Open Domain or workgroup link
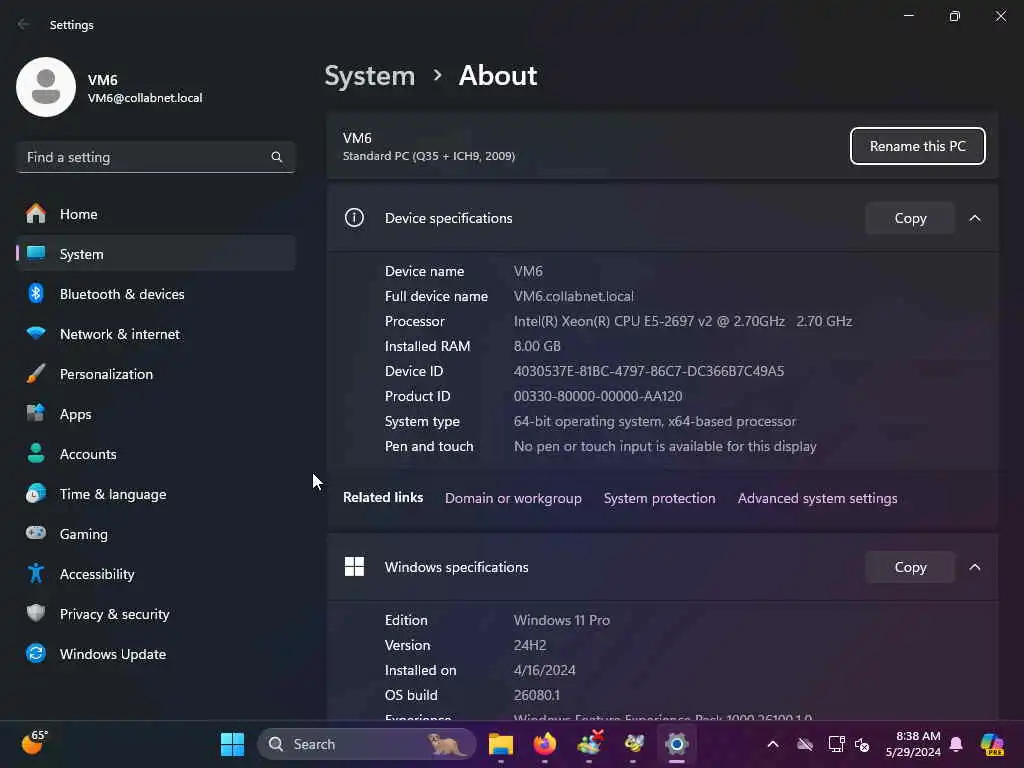 coord(513,498)
